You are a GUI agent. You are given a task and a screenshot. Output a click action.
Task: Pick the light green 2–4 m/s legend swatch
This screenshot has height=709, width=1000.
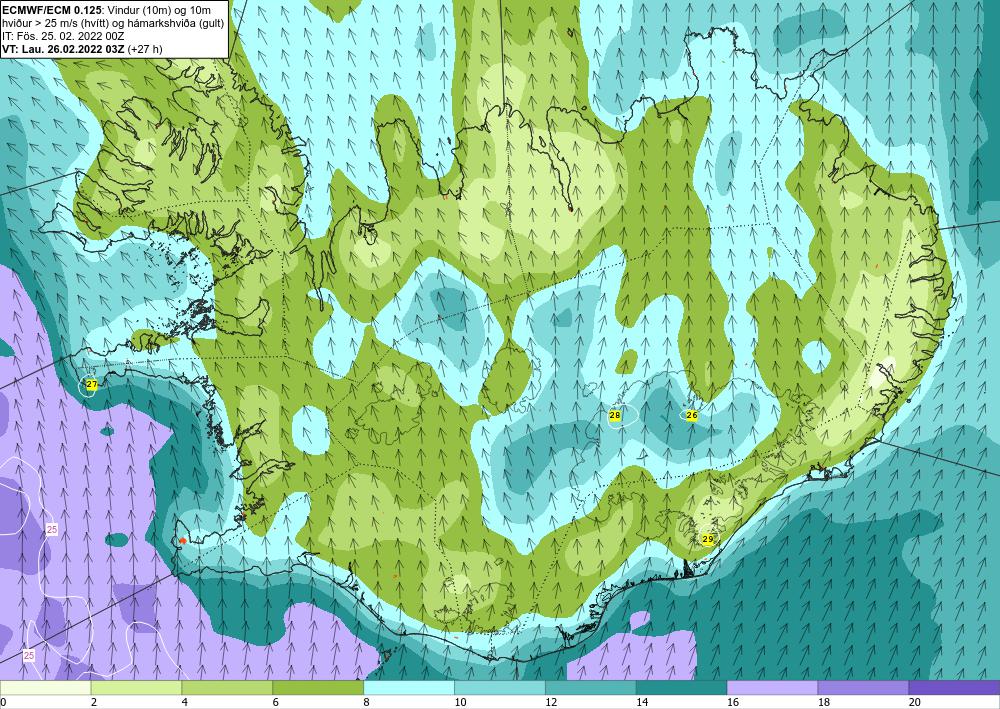(136, 688)
